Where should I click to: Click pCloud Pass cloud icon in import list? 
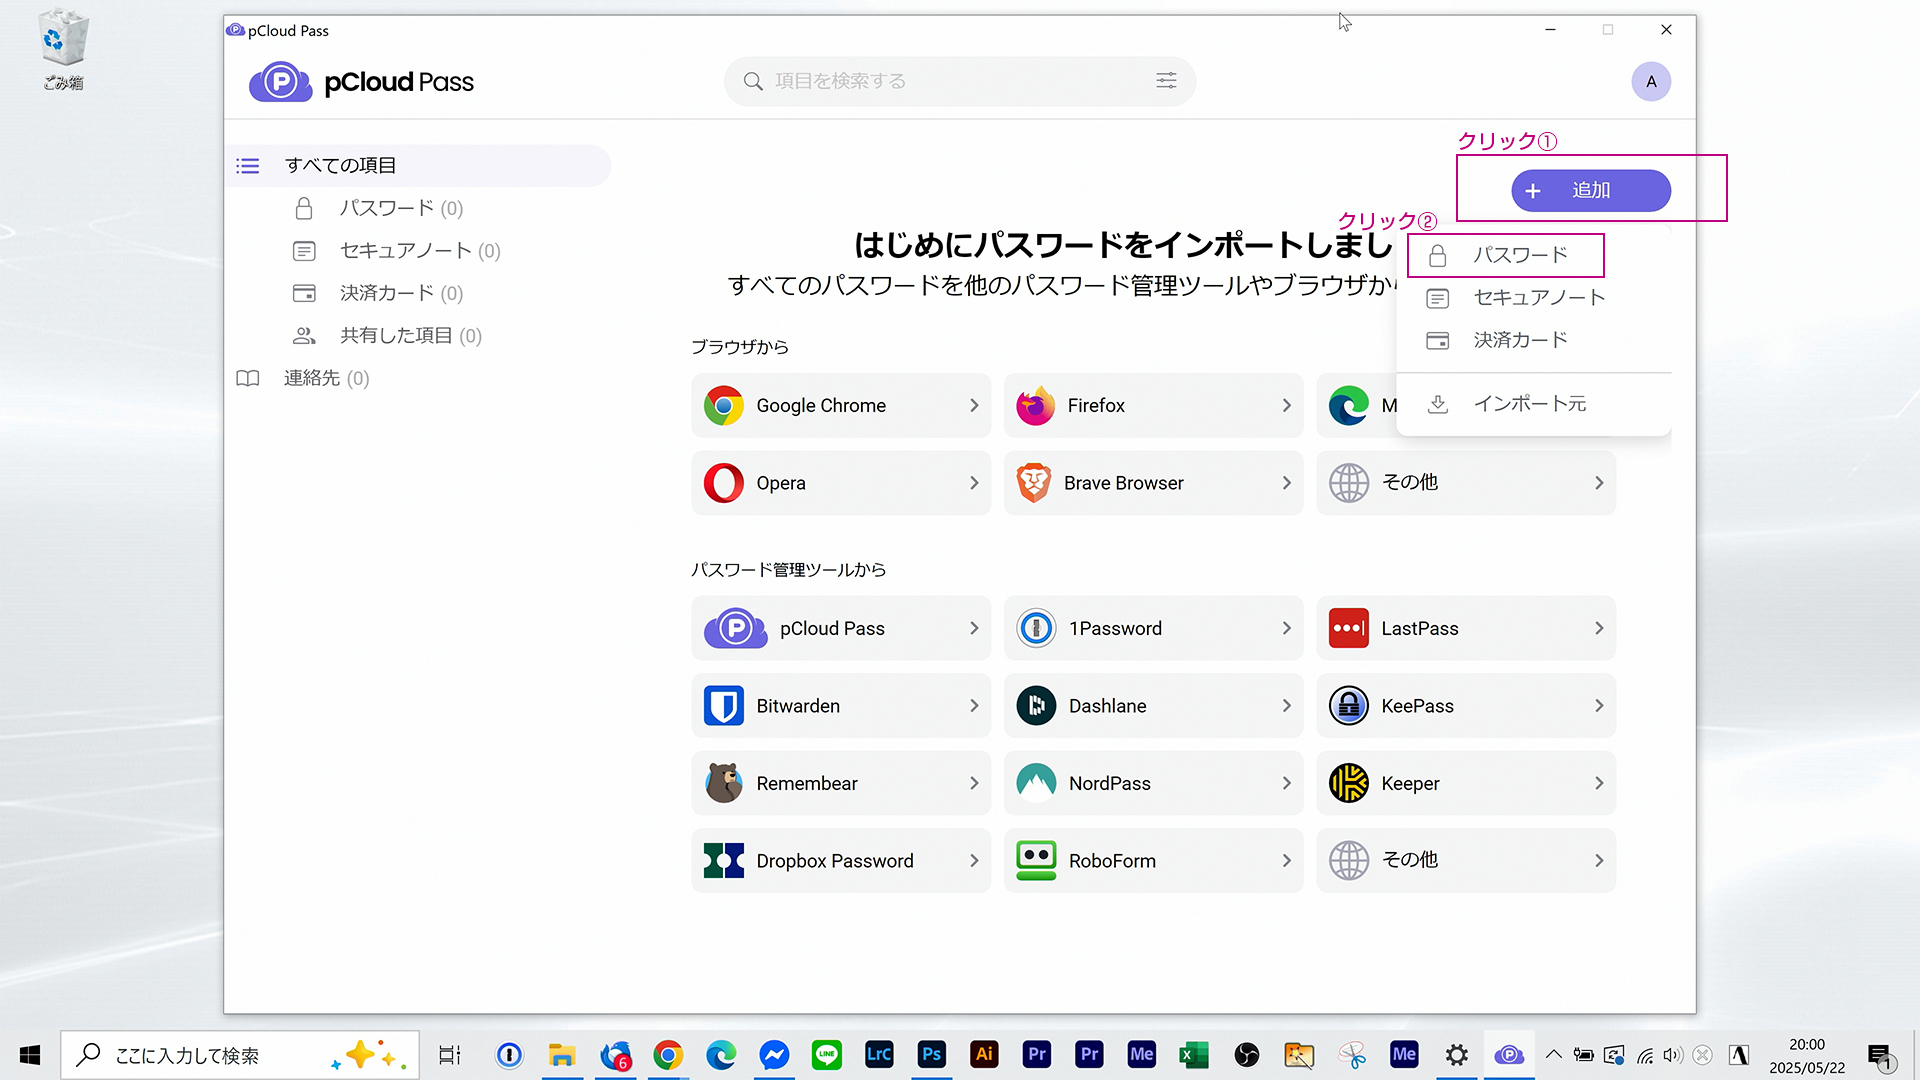[735, 628]
